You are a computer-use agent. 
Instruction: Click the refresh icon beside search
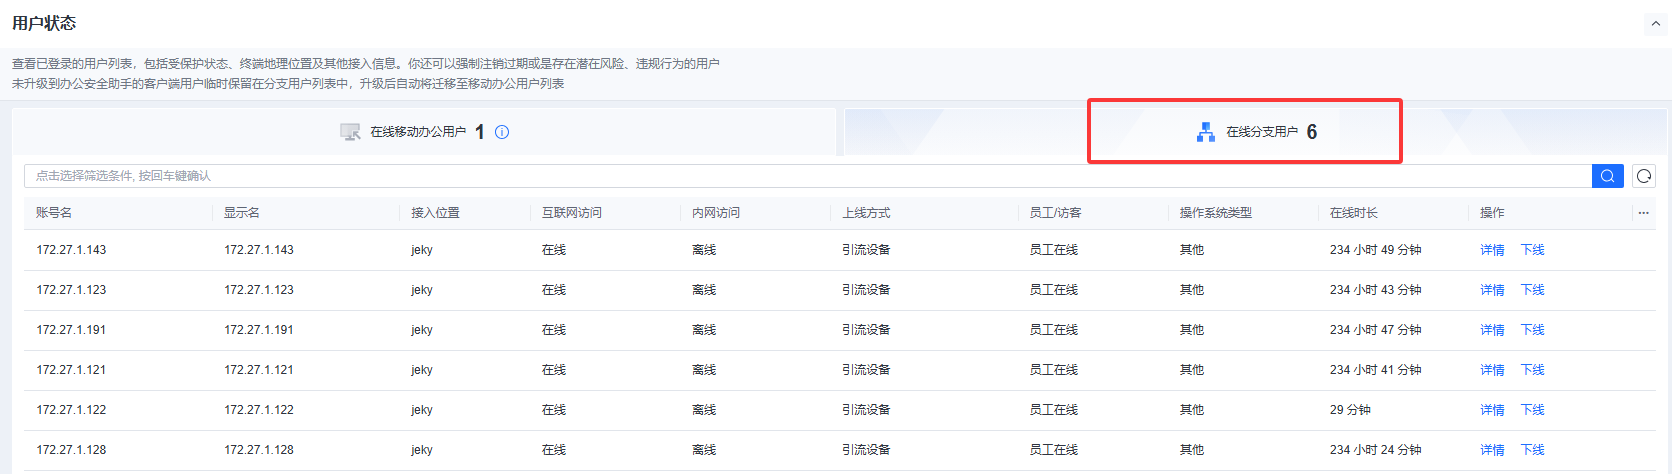pyautogui.click(x=1643, y=176)
